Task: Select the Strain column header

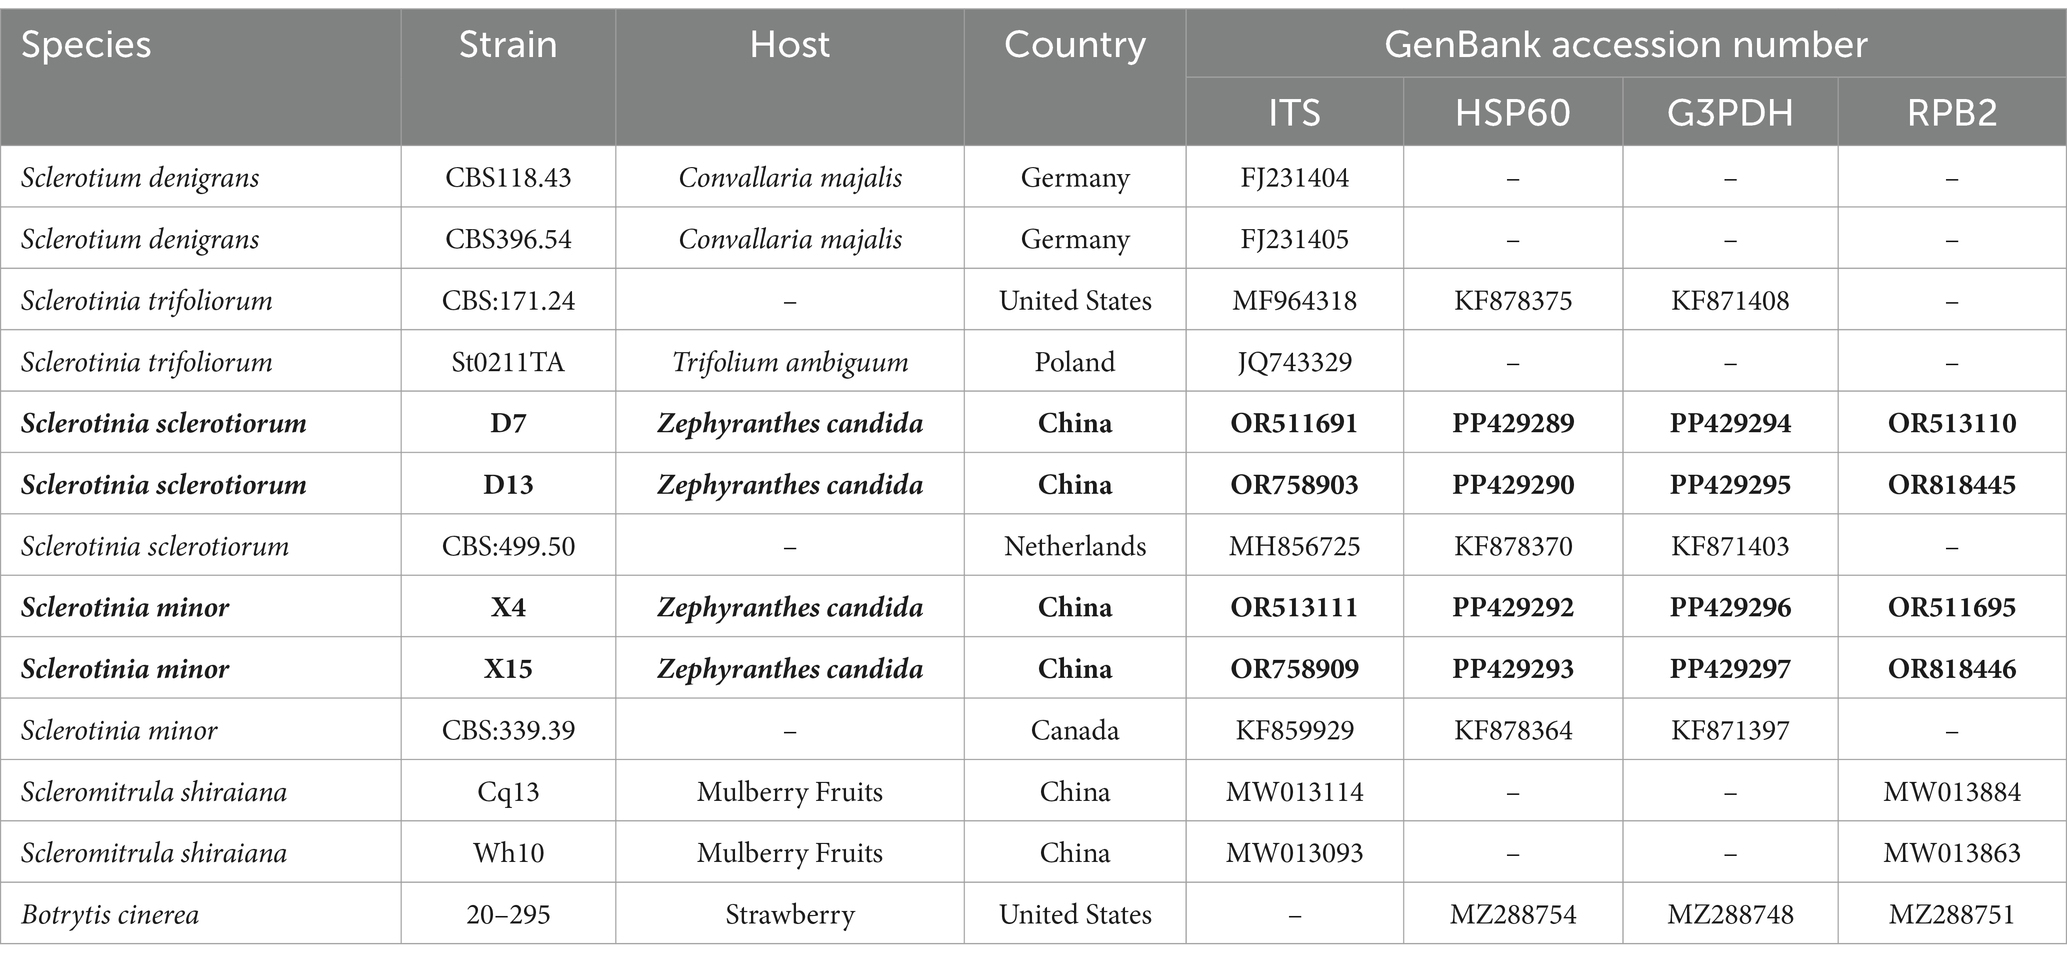Action: [508, 45]
